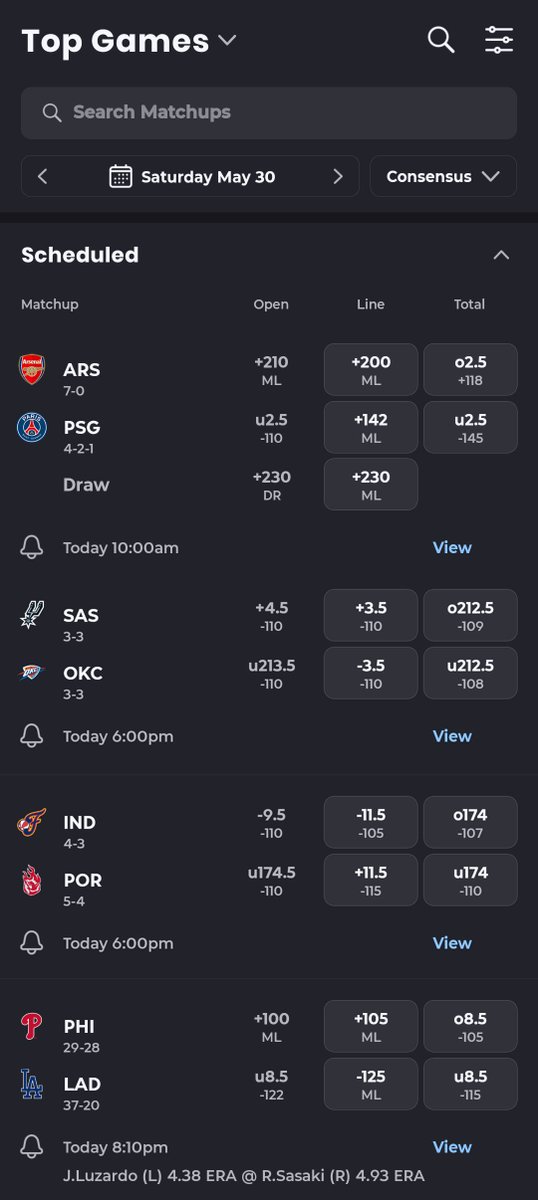Tap the Arsenal team logo

point(32,370)
